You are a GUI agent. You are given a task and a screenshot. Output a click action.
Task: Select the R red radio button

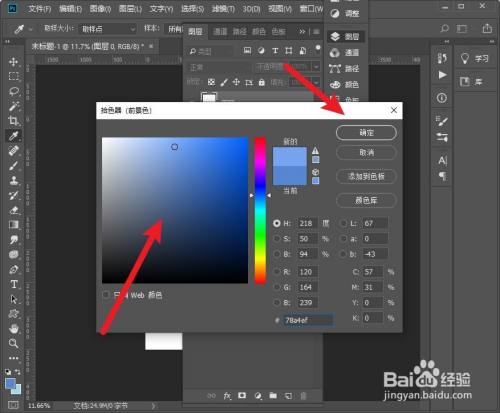pyautogui.click(x=277, y=272)
